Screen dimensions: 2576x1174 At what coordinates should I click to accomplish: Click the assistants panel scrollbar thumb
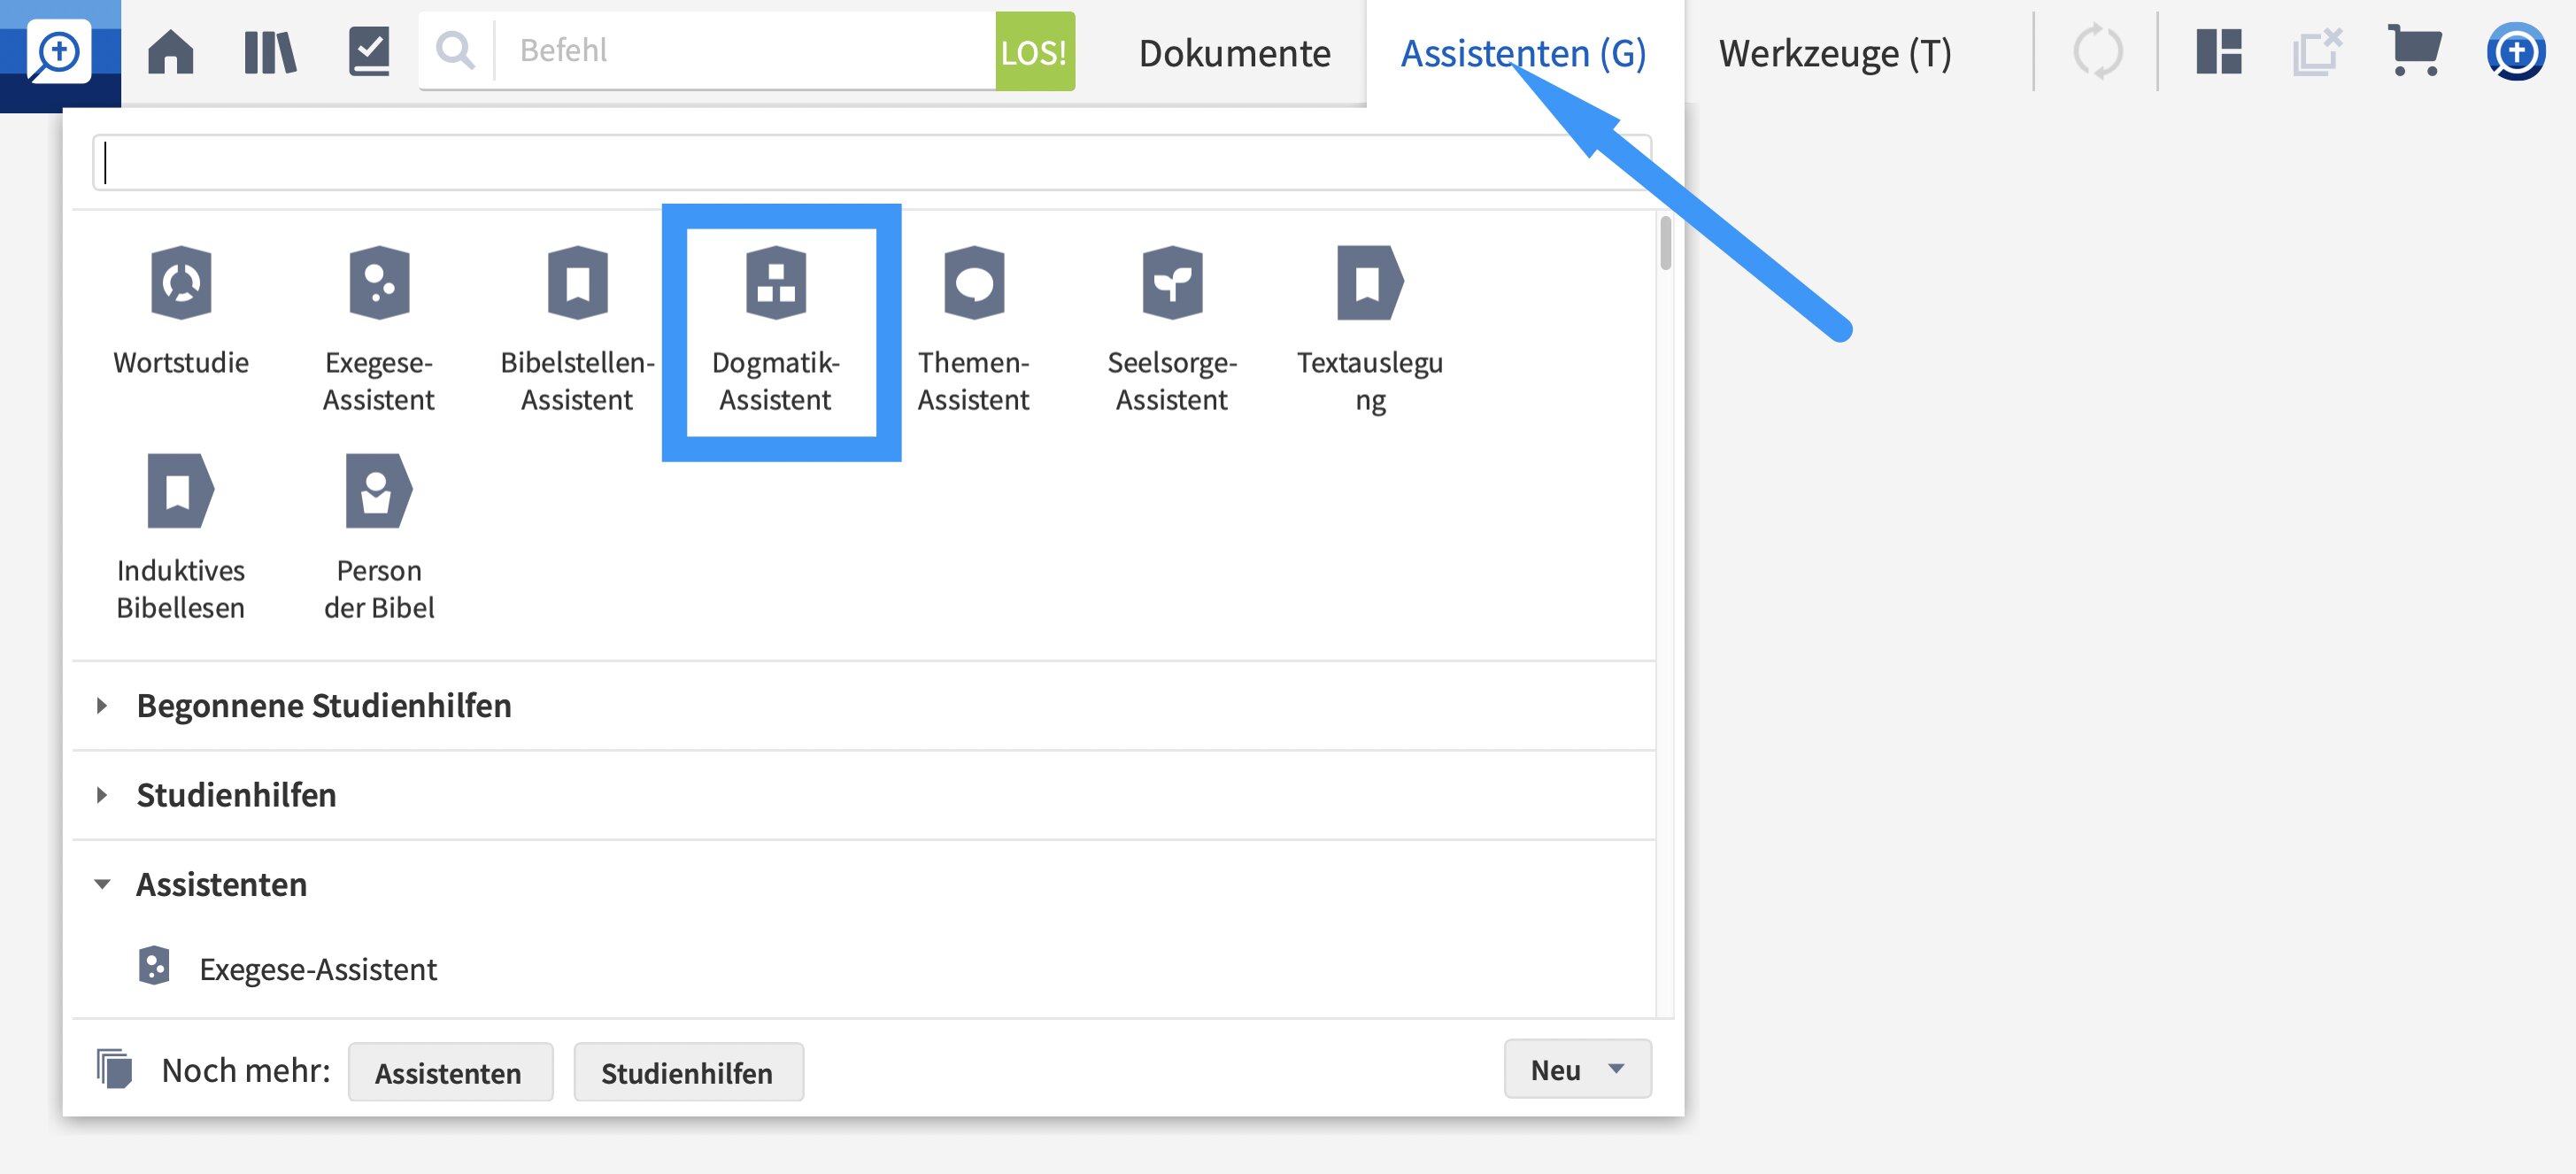(1665, 242)
